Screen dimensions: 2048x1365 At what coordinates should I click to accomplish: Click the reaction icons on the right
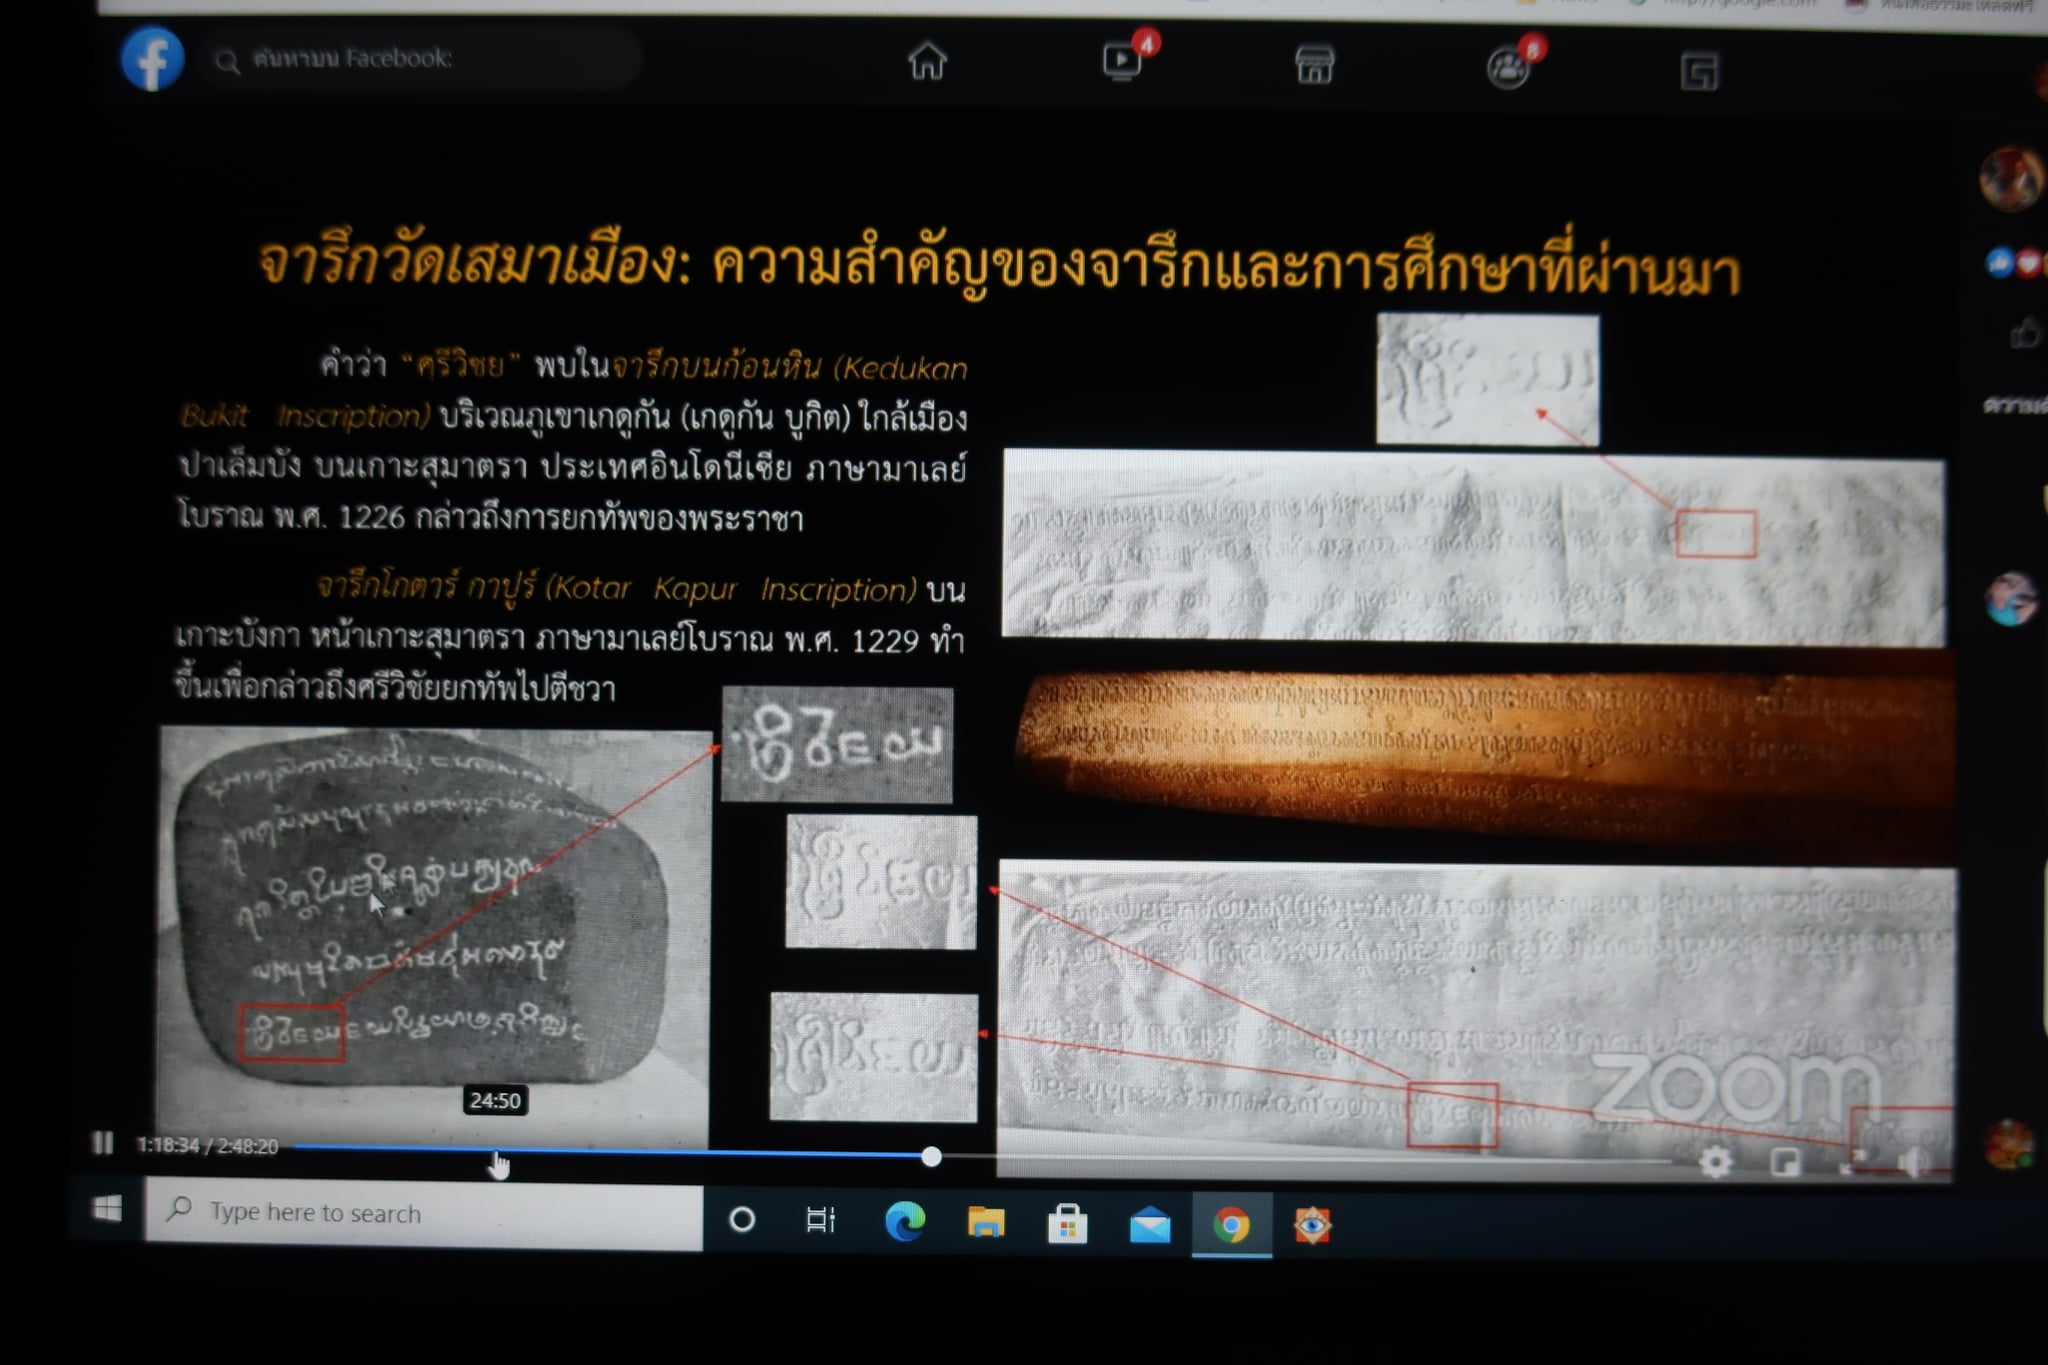[x=2014, y=263]
